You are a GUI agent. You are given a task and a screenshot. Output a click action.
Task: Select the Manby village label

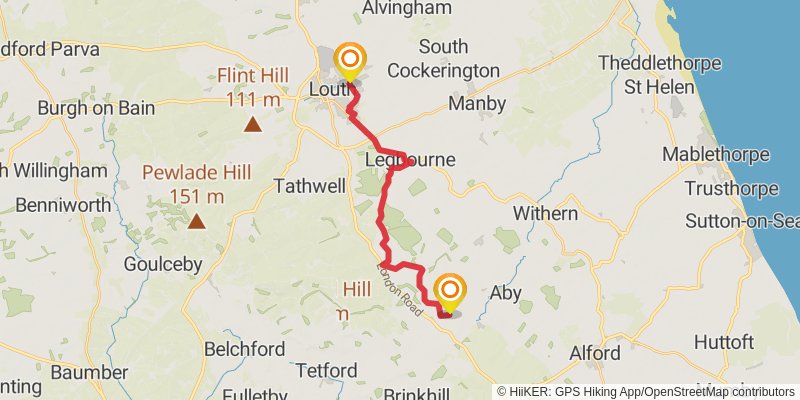coord(477,104)
